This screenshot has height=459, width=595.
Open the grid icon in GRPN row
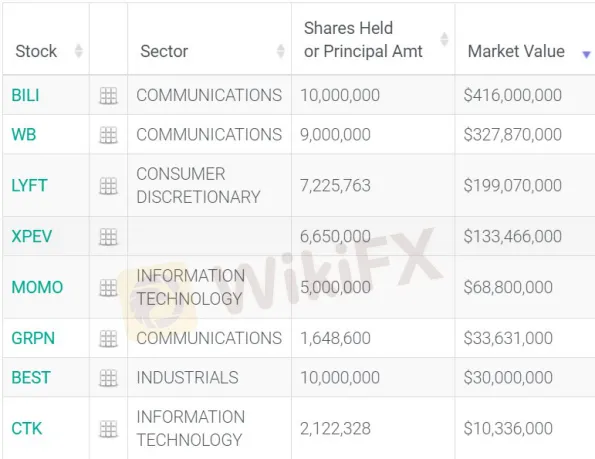108,339
